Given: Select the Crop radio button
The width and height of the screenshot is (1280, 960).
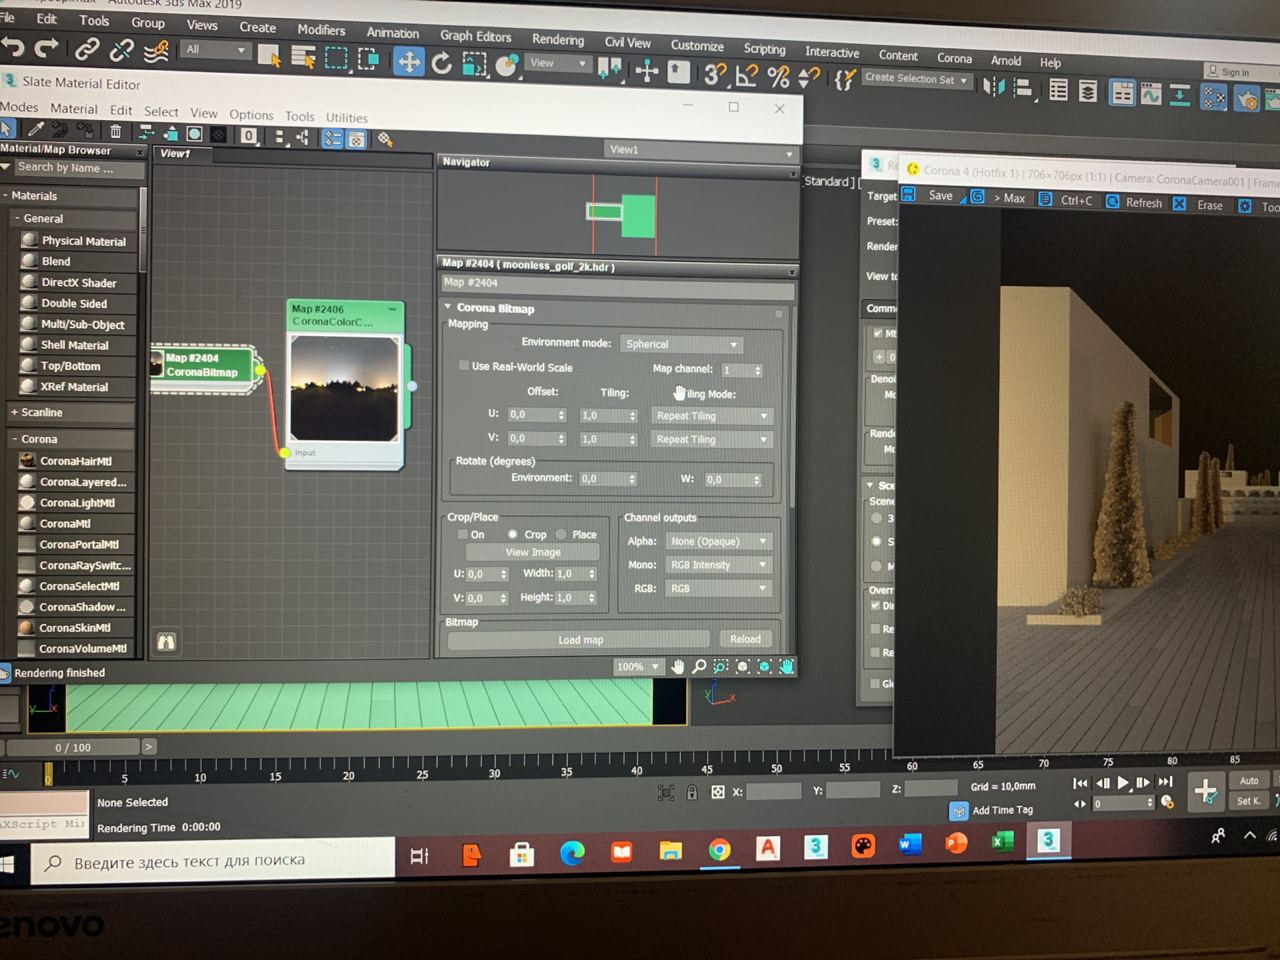Looking at the screenshot, I should 512,534.
